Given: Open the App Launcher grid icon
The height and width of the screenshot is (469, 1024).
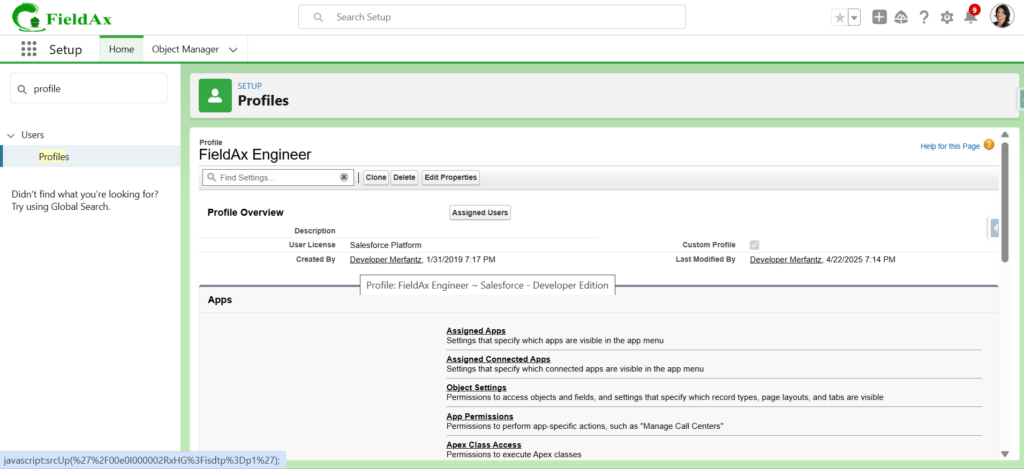Looking at the screenshot, I should [x=29, y=50].
